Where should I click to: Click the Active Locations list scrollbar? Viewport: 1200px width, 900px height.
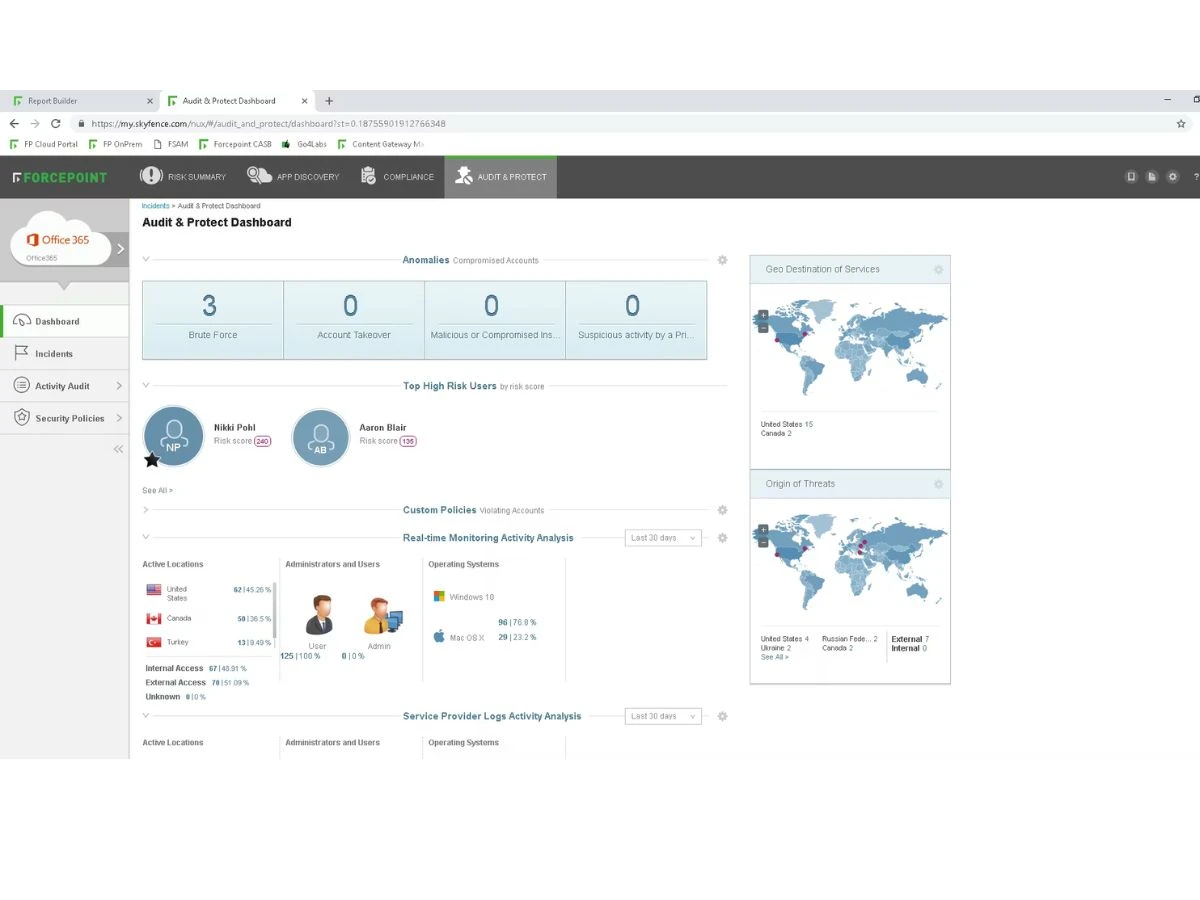(276, 610)
